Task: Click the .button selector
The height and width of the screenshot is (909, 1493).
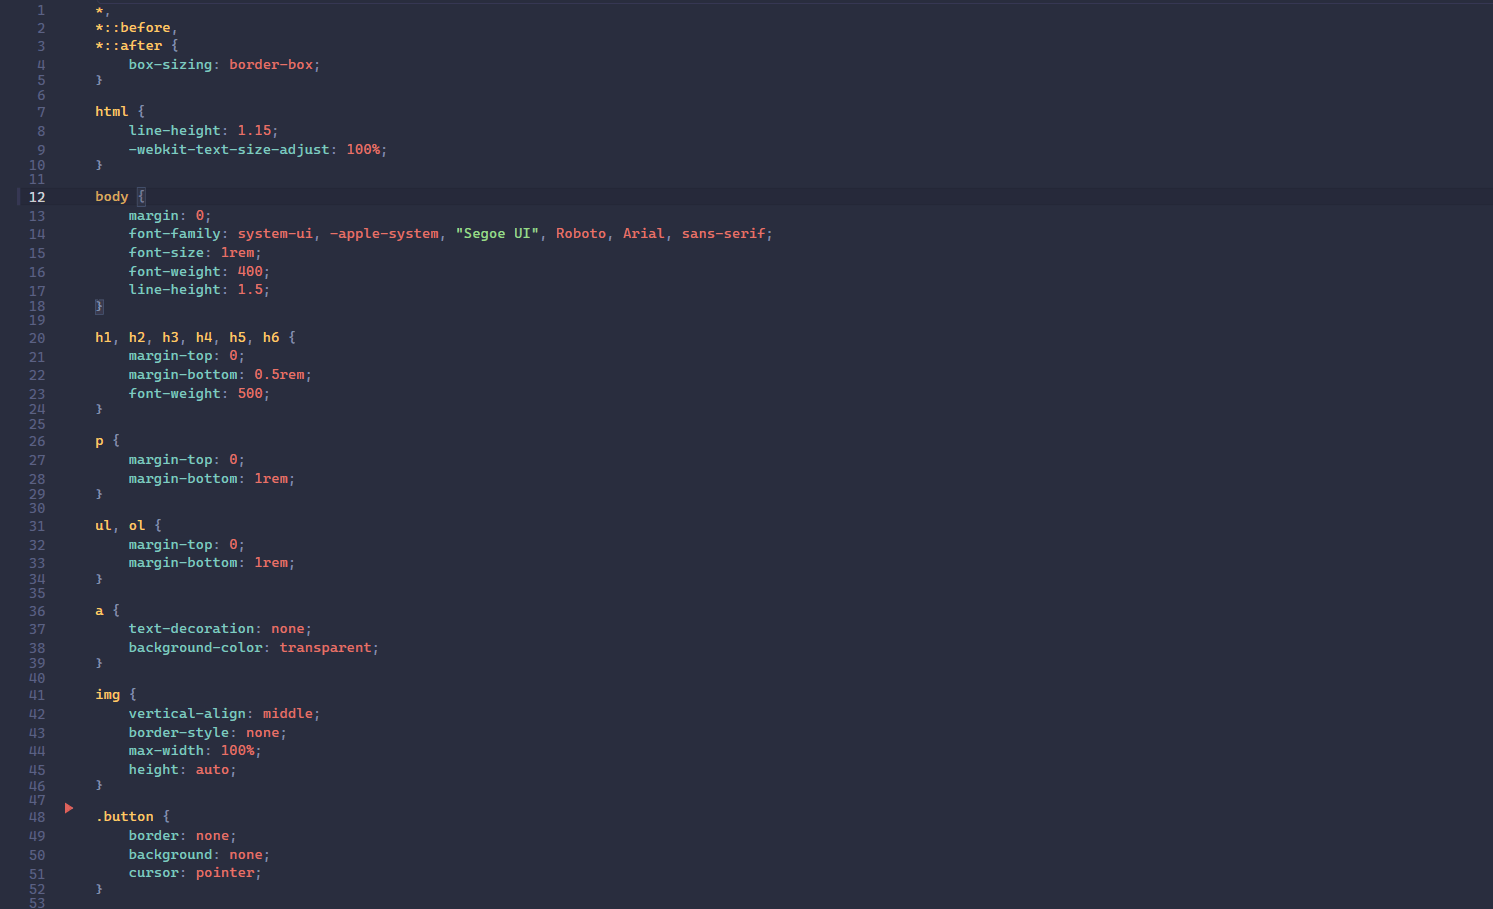Action: click(124, 817)
